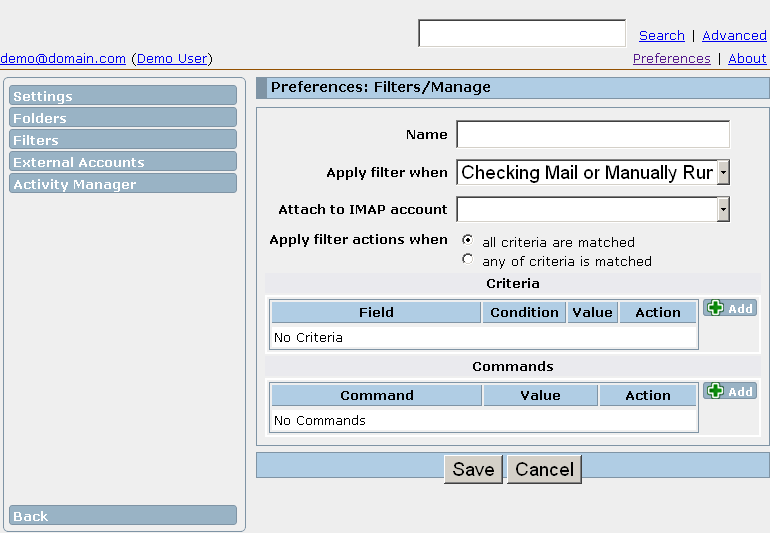Click the Command column header
The height and width of the screenshot is (533, 770).
tap(377, 395)
